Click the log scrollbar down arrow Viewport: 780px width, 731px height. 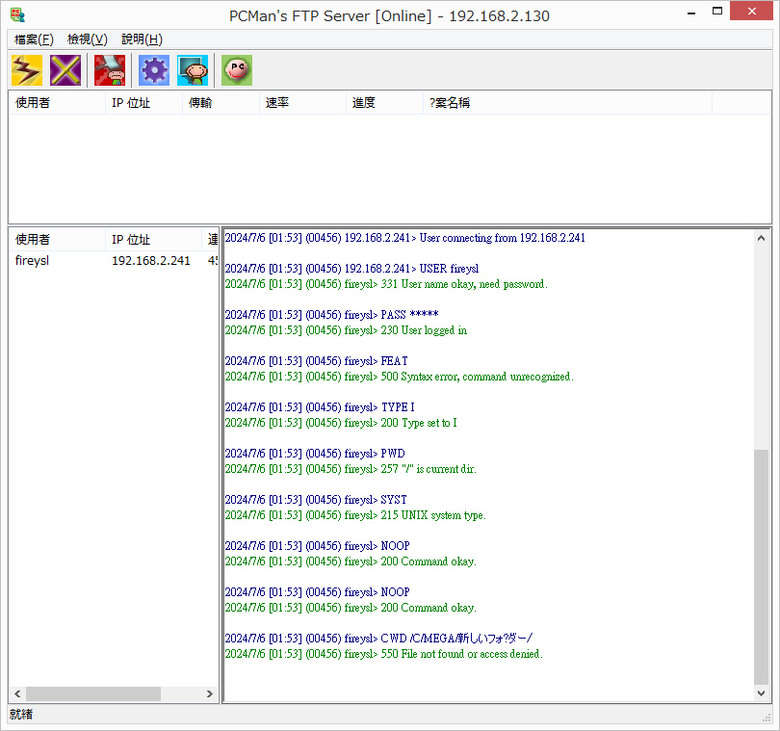click(761, 693)
